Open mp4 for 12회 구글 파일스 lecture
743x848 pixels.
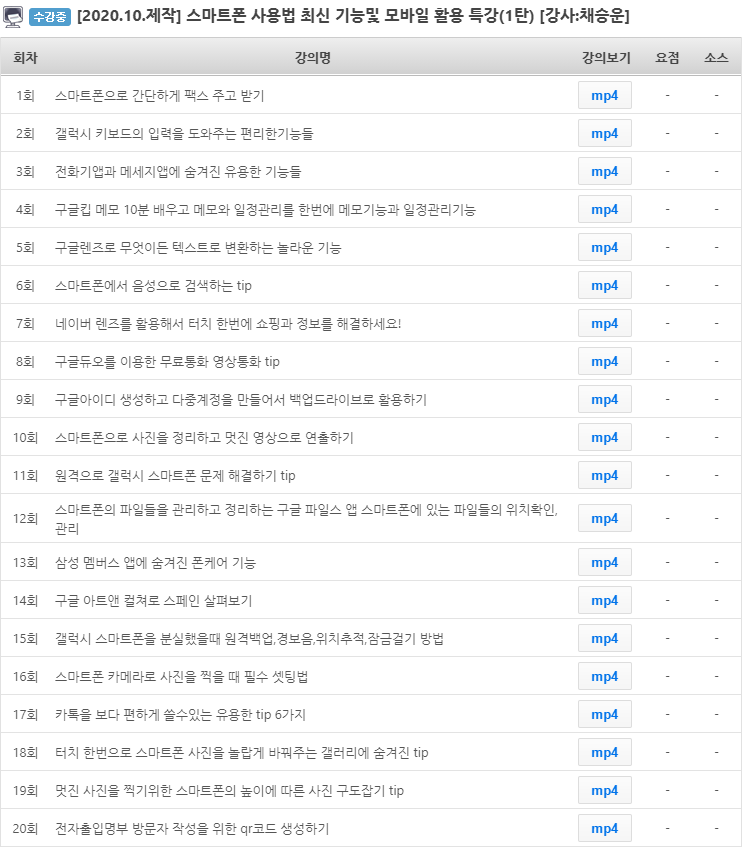point(605,518)
